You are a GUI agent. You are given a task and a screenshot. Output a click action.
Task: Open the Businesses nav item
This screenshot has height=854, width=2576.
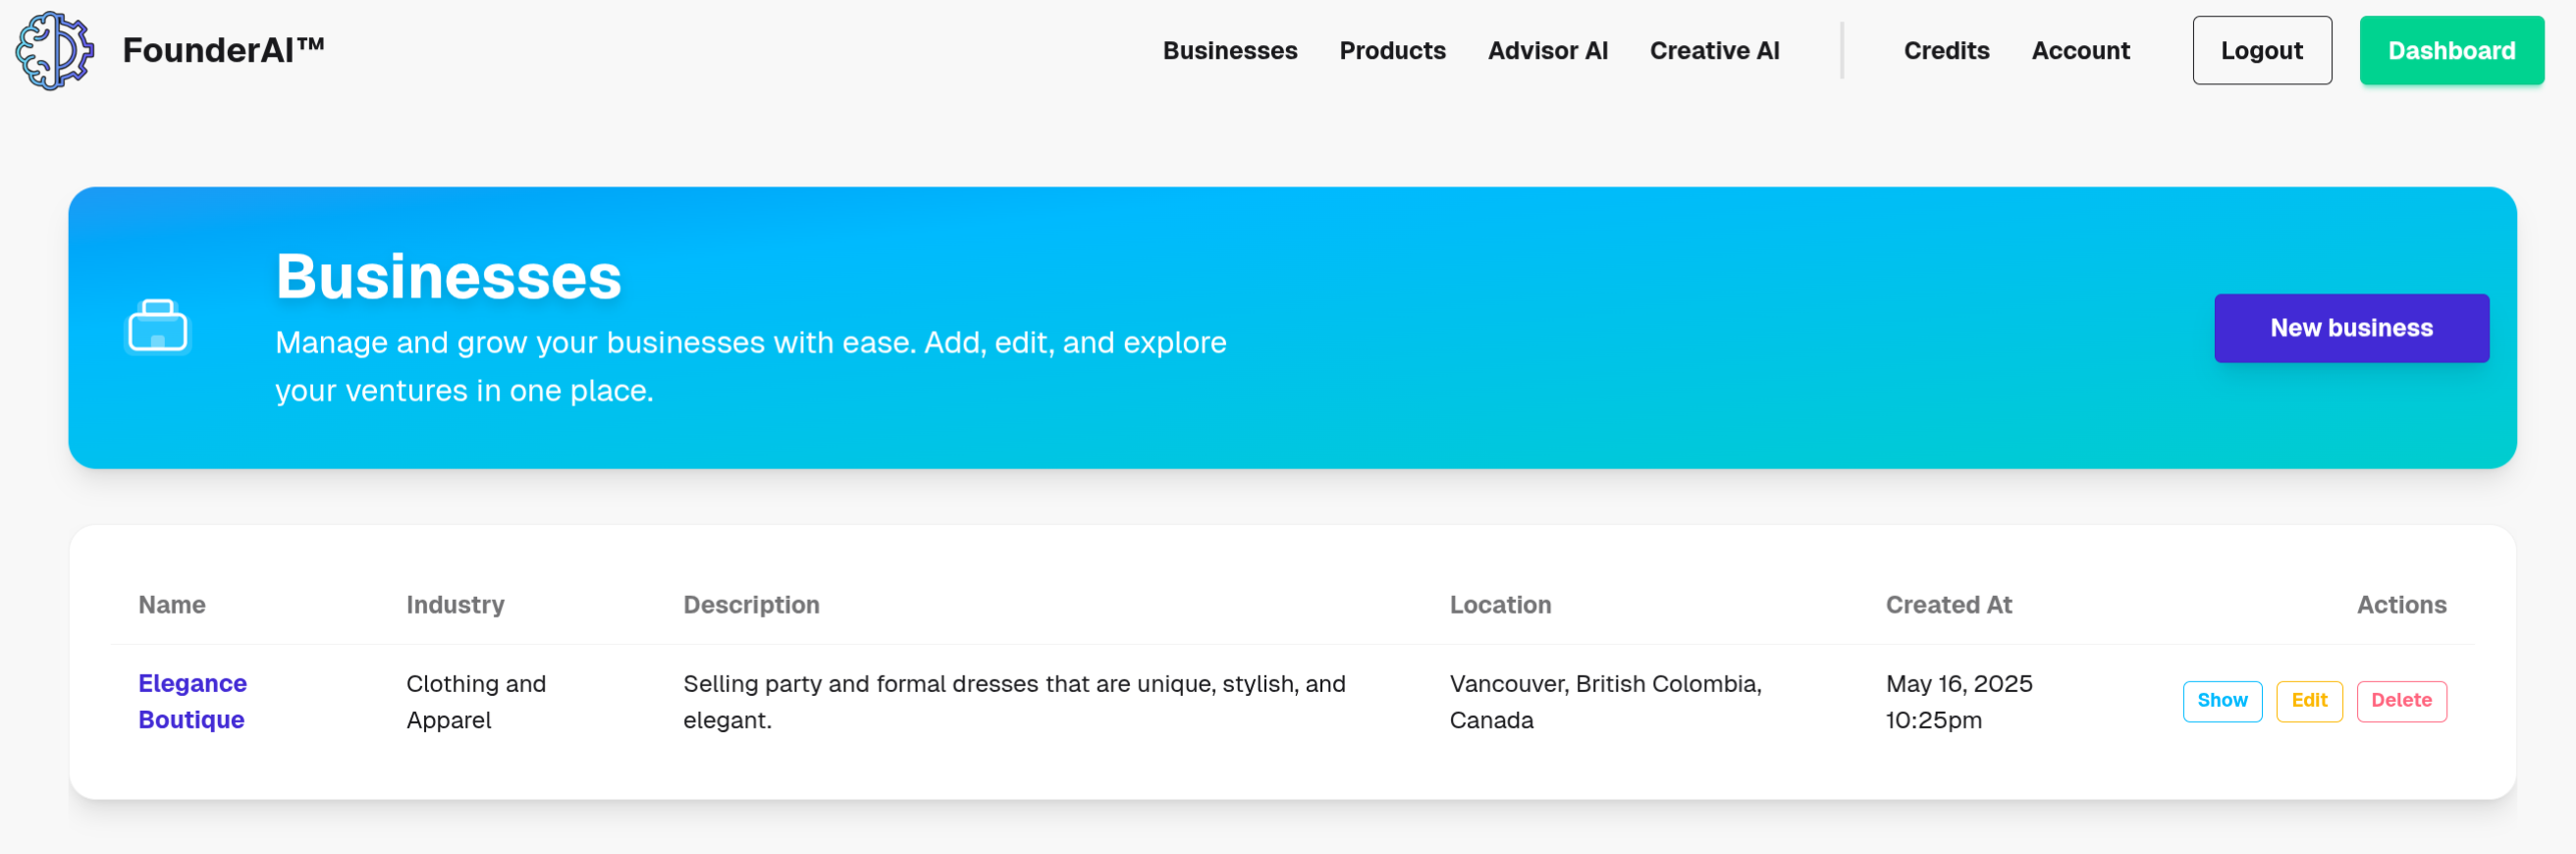pyautogui.click(x=1229, y=50)
